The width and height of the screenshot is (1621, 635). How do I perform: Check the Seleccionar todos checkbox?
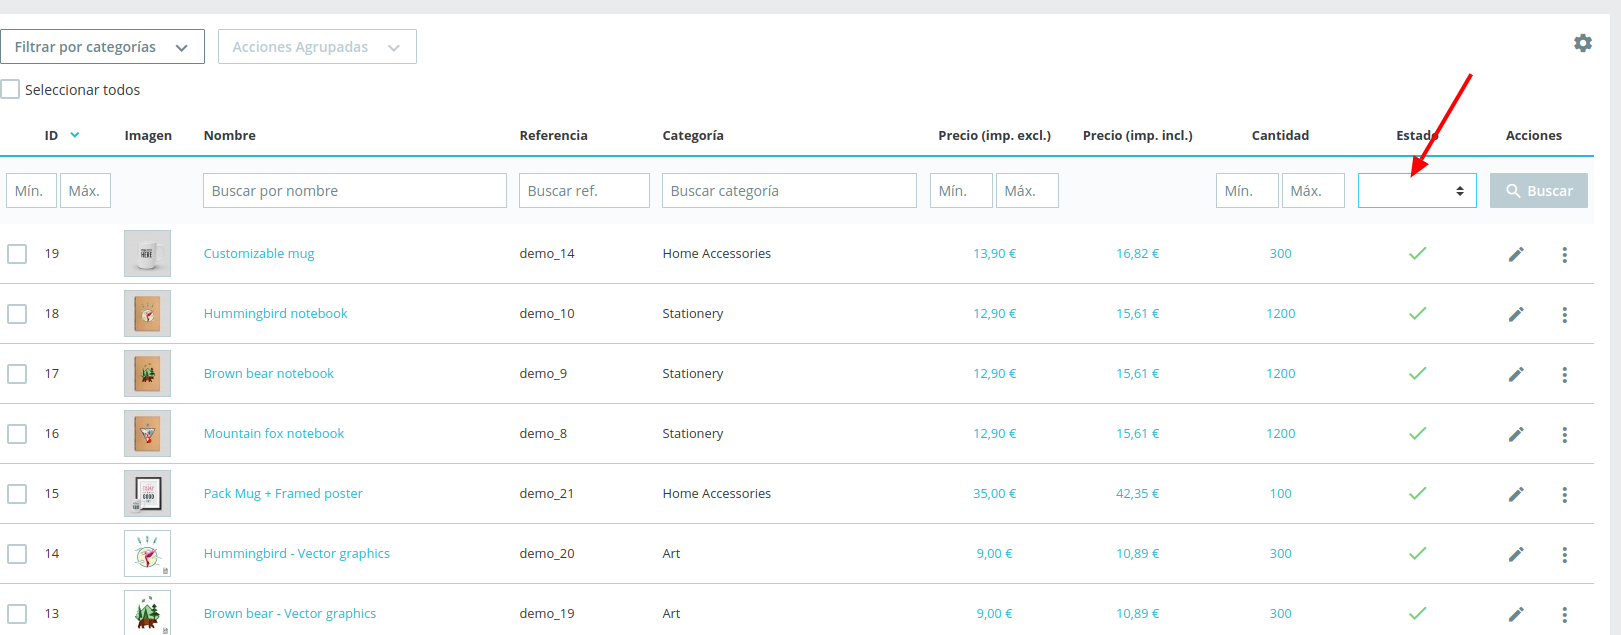coord(10,89)
